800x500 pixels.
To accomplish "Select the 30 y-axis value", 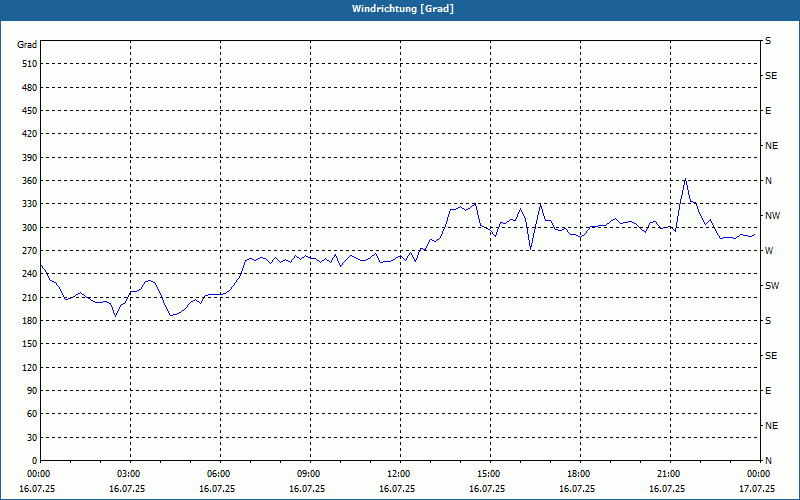I will [x=32, y=438].
